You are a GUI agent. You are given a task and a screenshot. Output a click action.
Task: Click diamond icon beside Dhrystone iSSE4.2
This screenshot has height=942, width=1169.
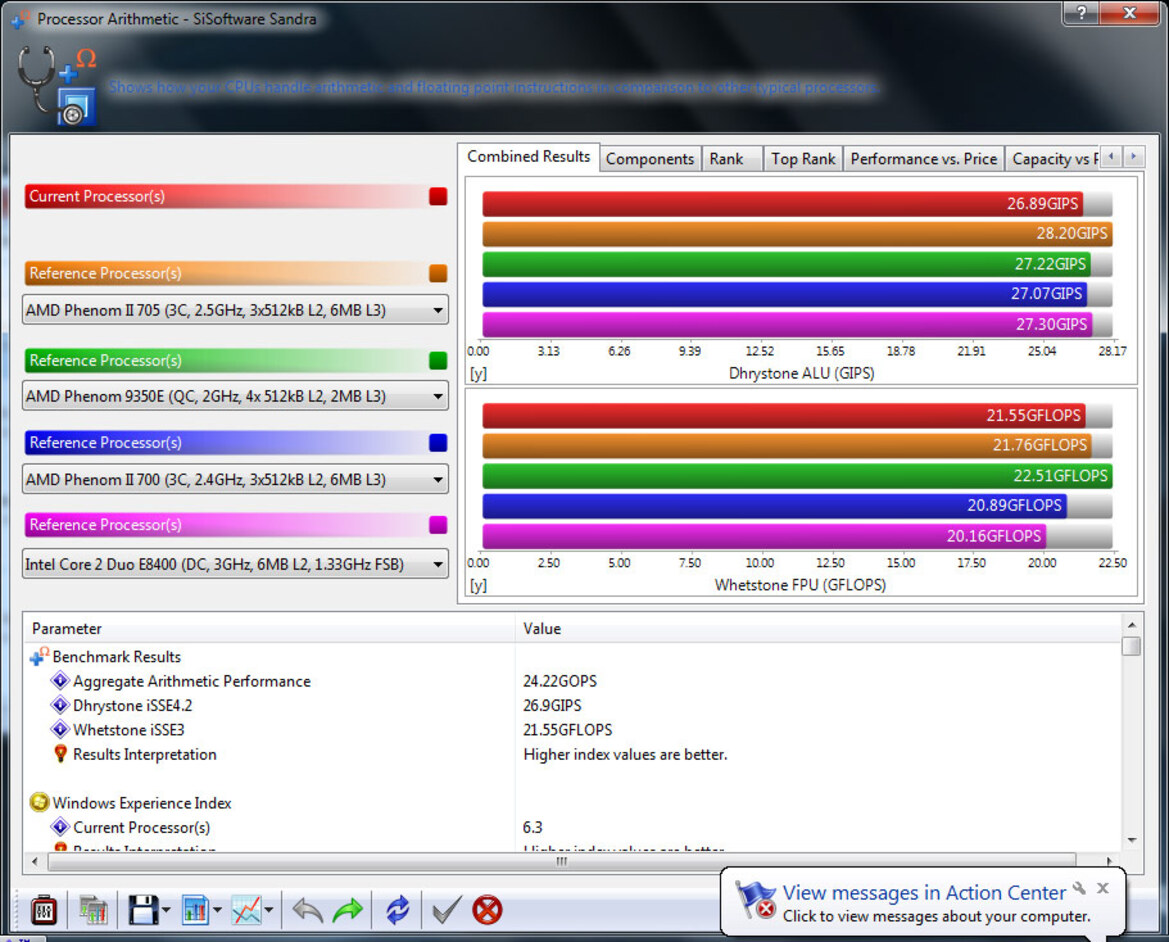60,705
